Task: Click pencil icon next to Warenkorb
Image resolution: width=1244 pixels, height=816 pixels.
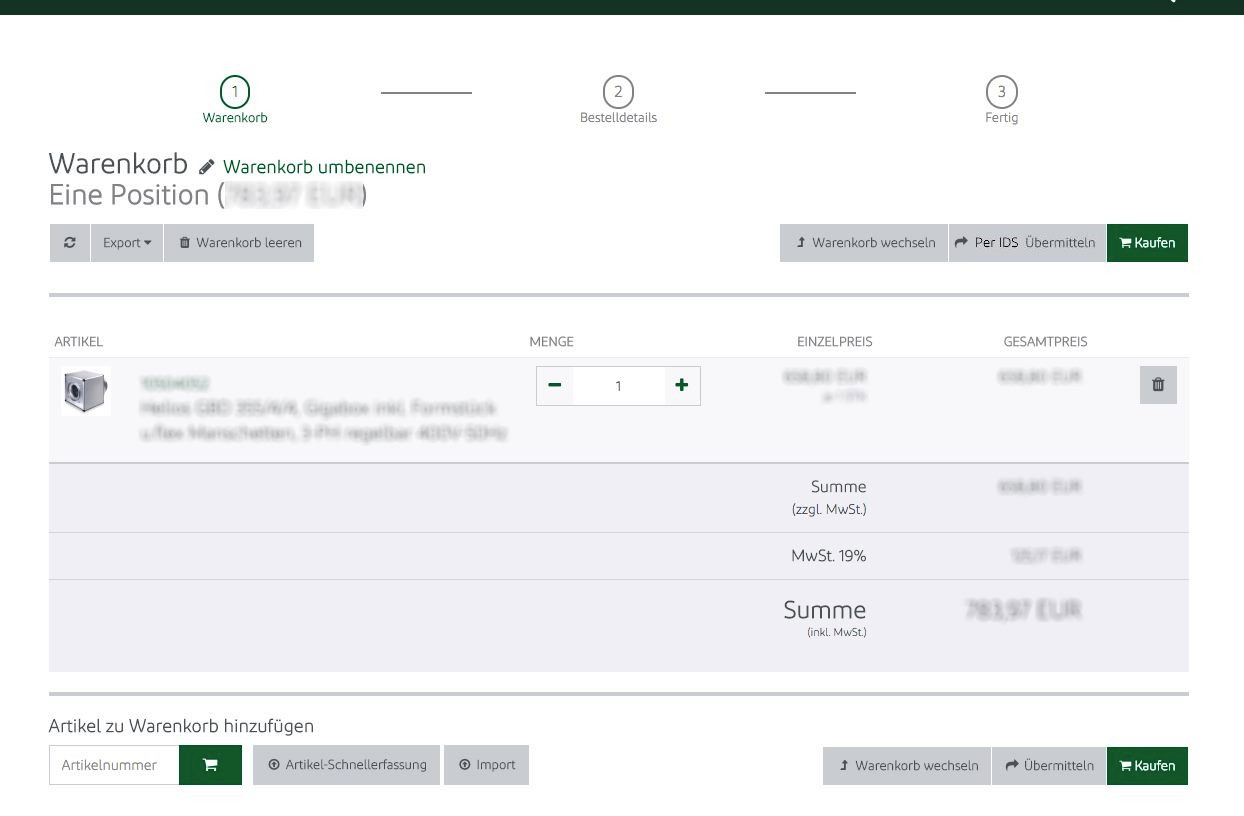Action: [207, 167]
